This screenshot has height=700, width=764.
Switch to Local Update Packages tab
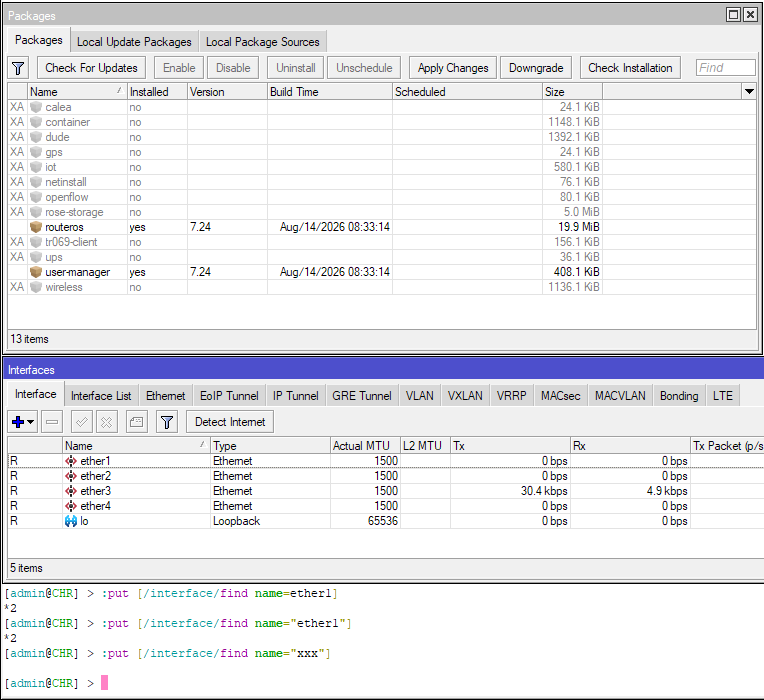(x=134, y=42)
